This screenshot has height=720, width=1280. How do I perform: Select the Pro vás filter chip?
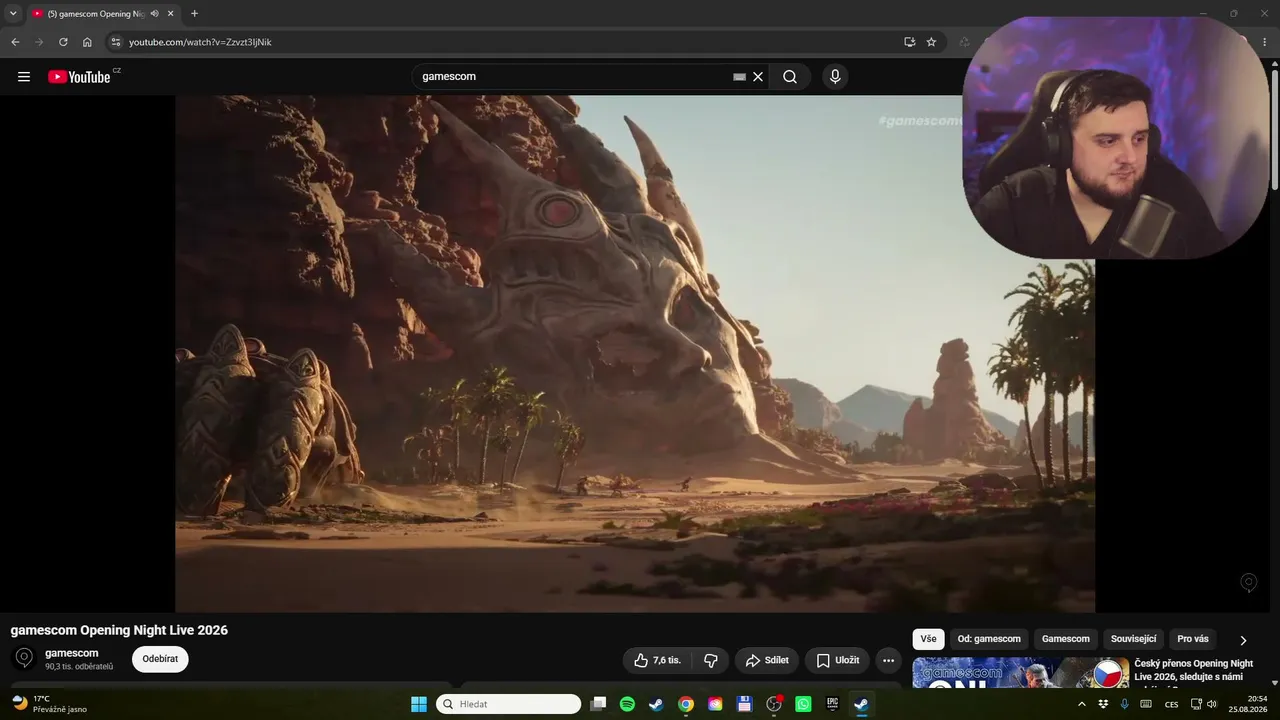pyautogui.click(x=1192, y=639)
